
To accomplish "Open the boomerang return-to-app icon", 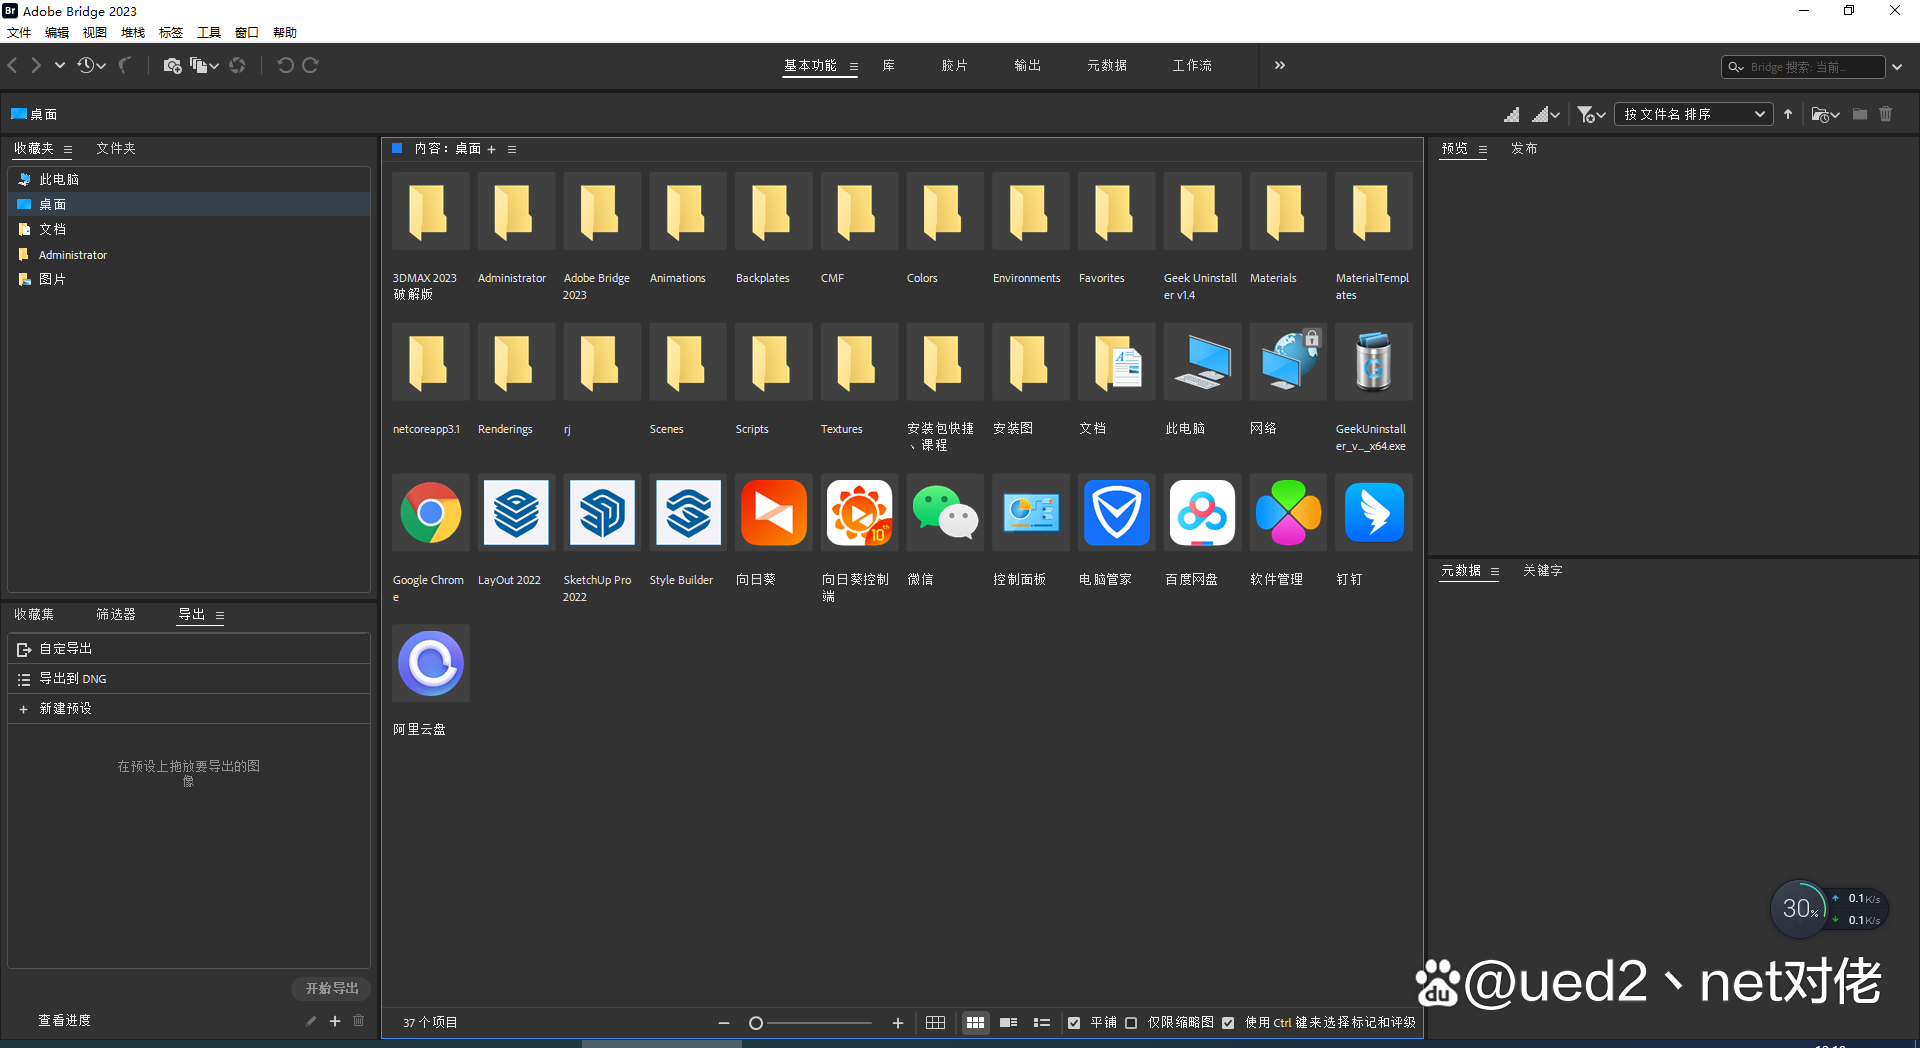I will click(125, 65).
